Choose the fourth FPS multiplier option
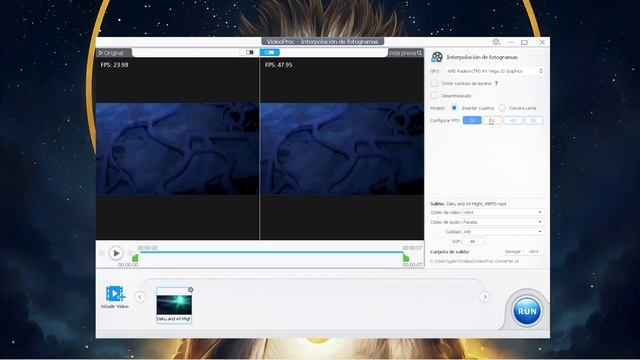Viewport: 640px width, 360px height. 533,120
